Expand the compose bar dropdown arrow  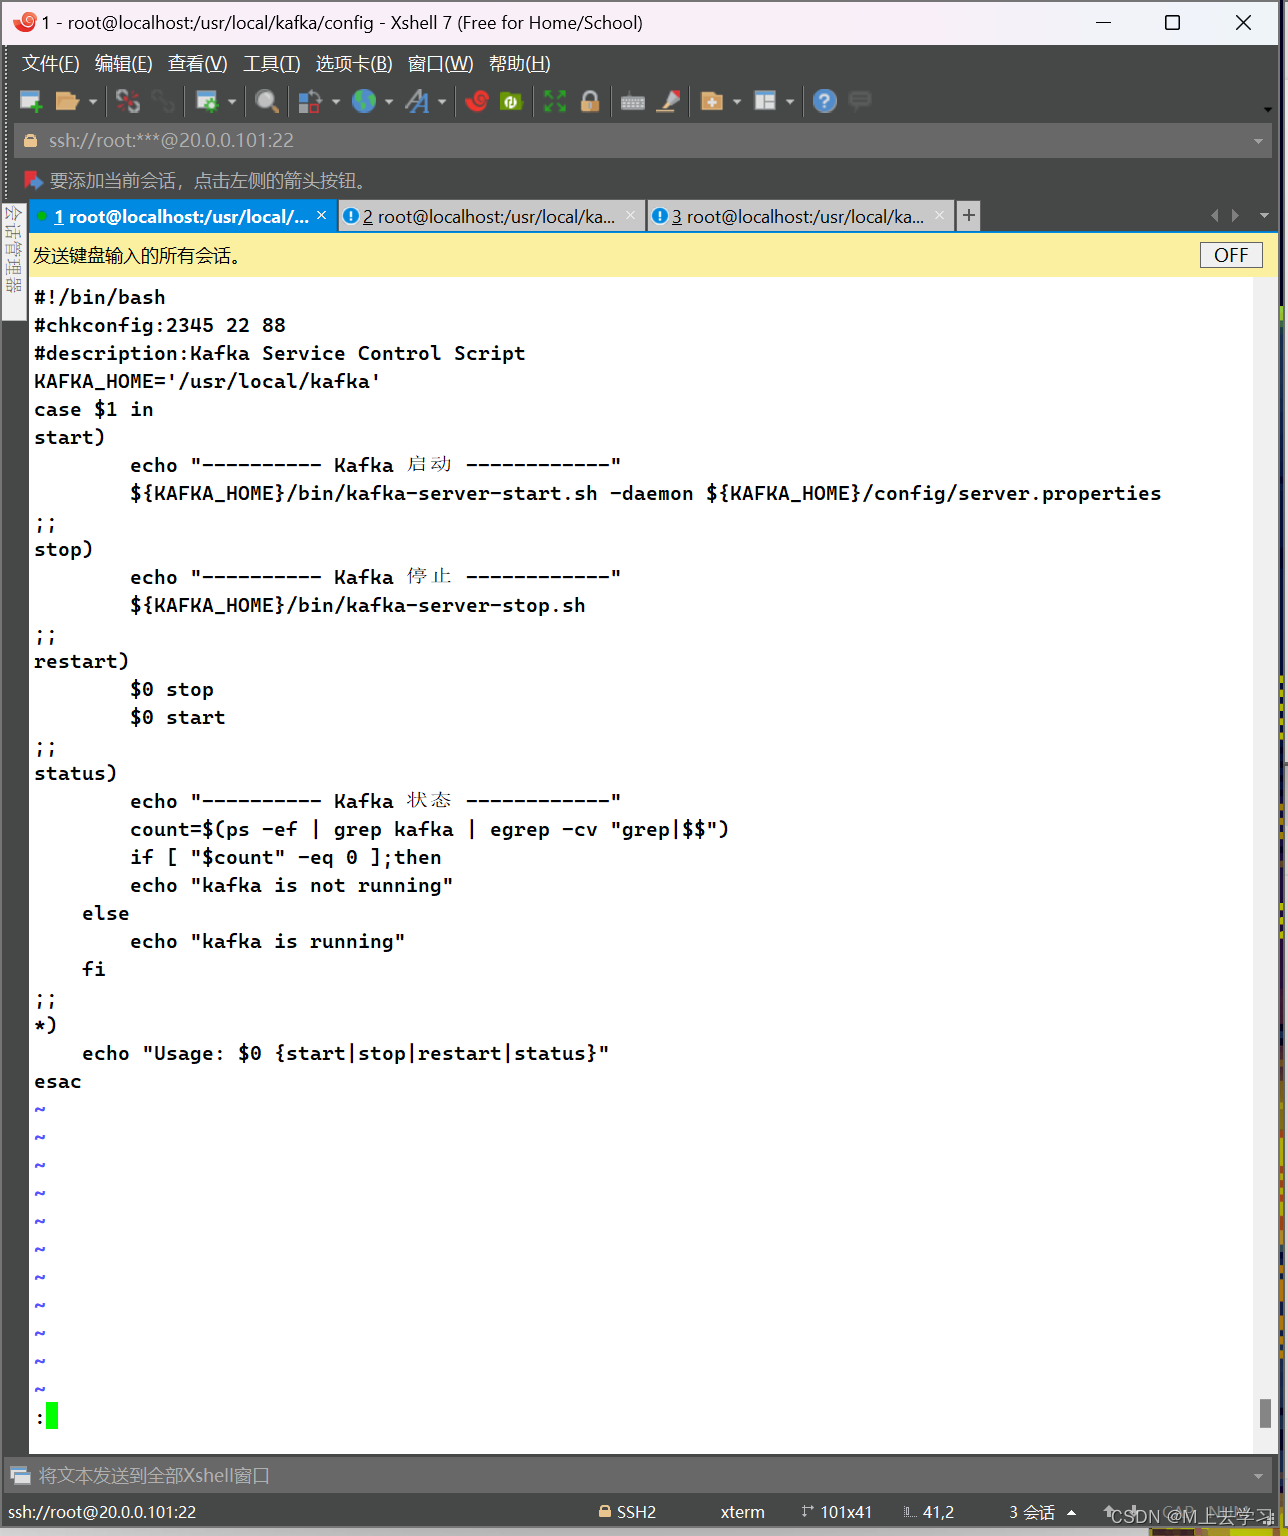pos(1259,1476)
